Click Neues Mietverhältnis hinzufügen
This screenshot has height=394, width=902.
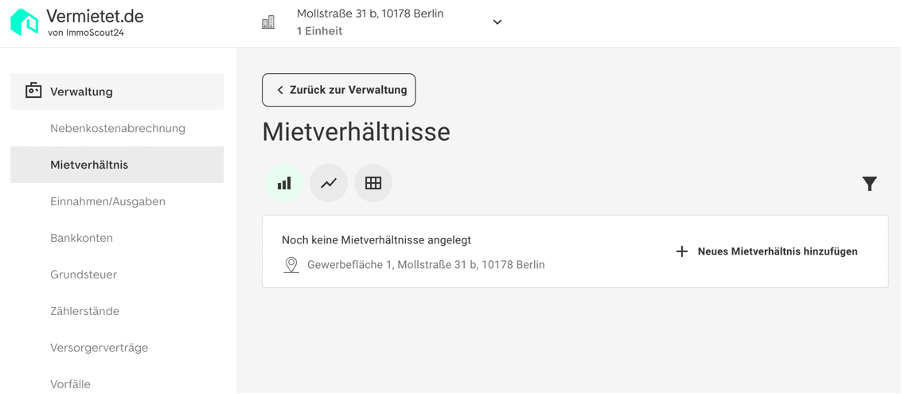[x=777, y=251]
